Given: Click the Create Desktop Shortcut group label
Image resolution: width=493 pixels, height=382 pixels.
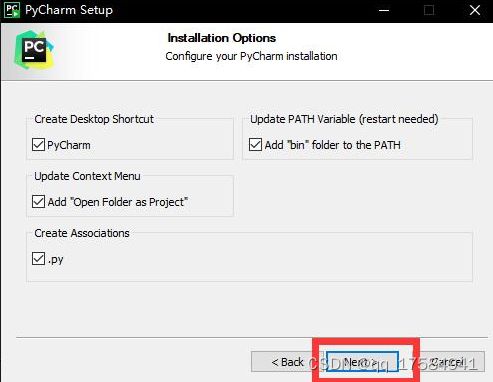Looking at the screenshot, I should [x=94, y=119].
